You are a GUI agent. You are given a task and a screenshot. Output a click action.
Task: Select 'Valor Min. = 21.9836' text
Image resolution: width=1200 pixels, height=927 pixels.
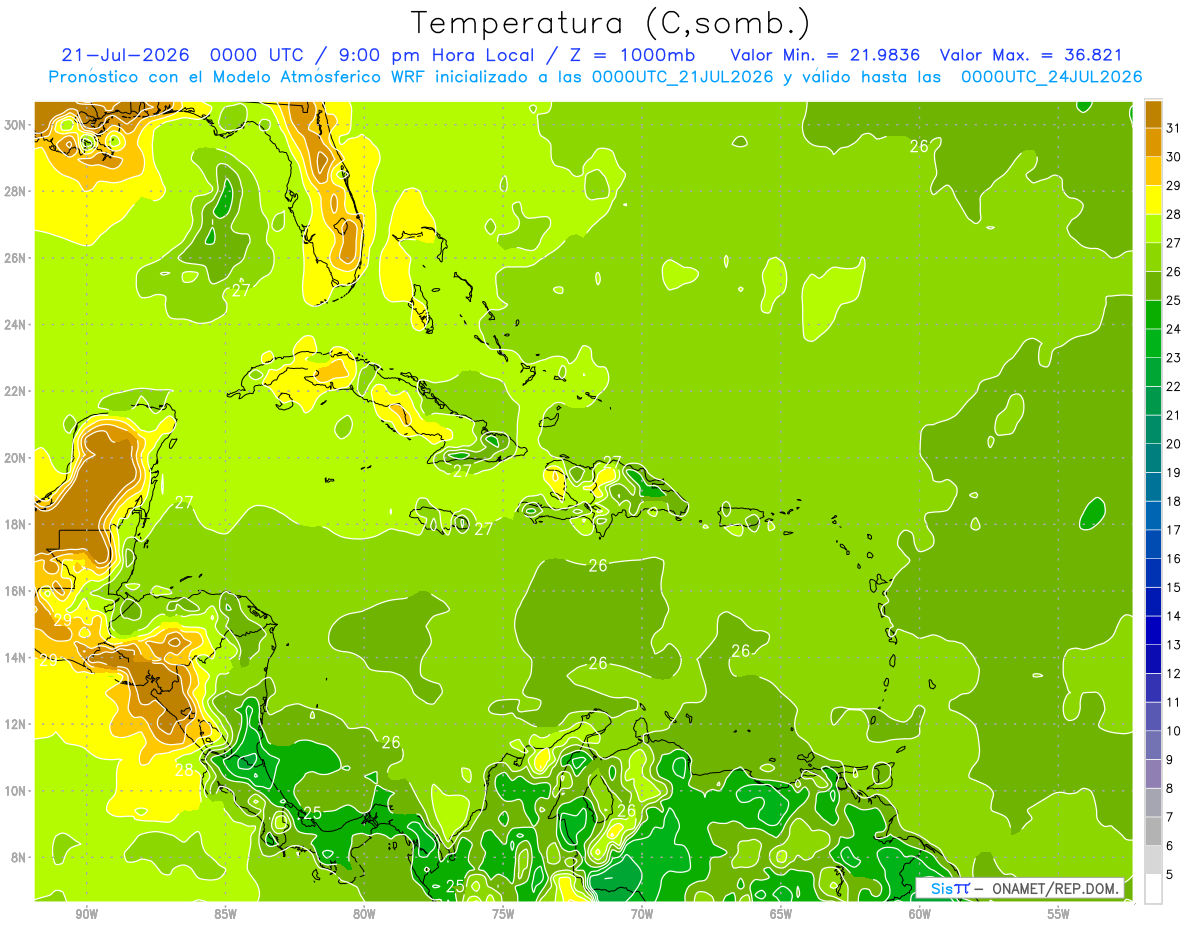[825, 55]
